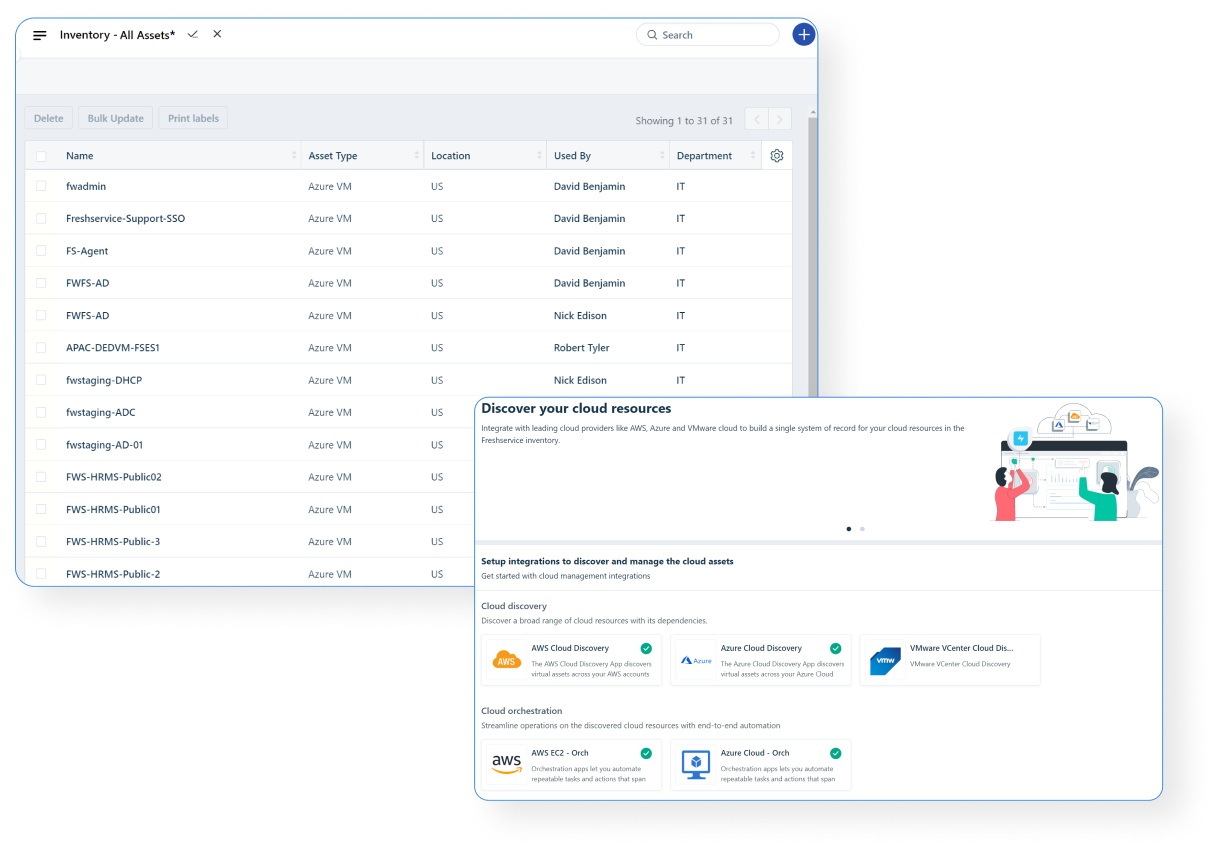The height and width of the screenshot is (852, 1216).
Task: Click in the Search field
Action: click(715, 35)
